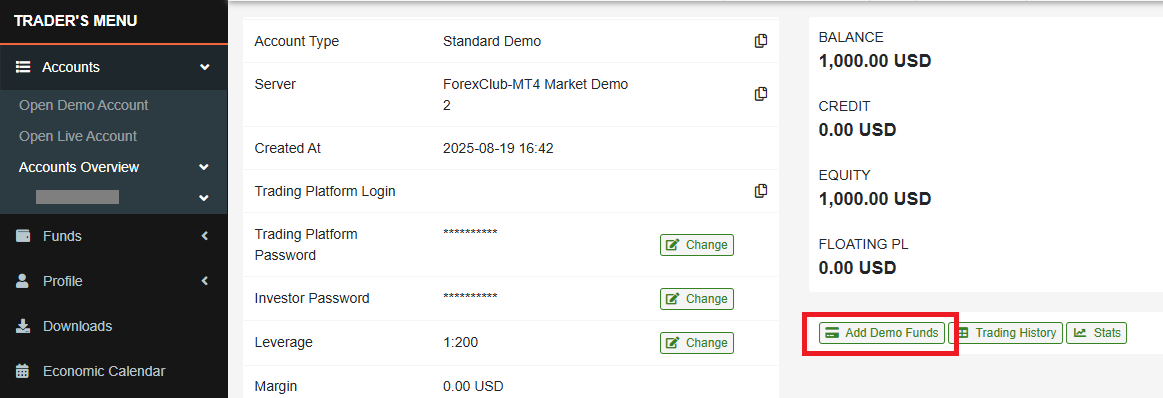The width and height of the screenshot is (1163, 398).
Task: Open Demo Account from the menu
Action: (84, 105)
